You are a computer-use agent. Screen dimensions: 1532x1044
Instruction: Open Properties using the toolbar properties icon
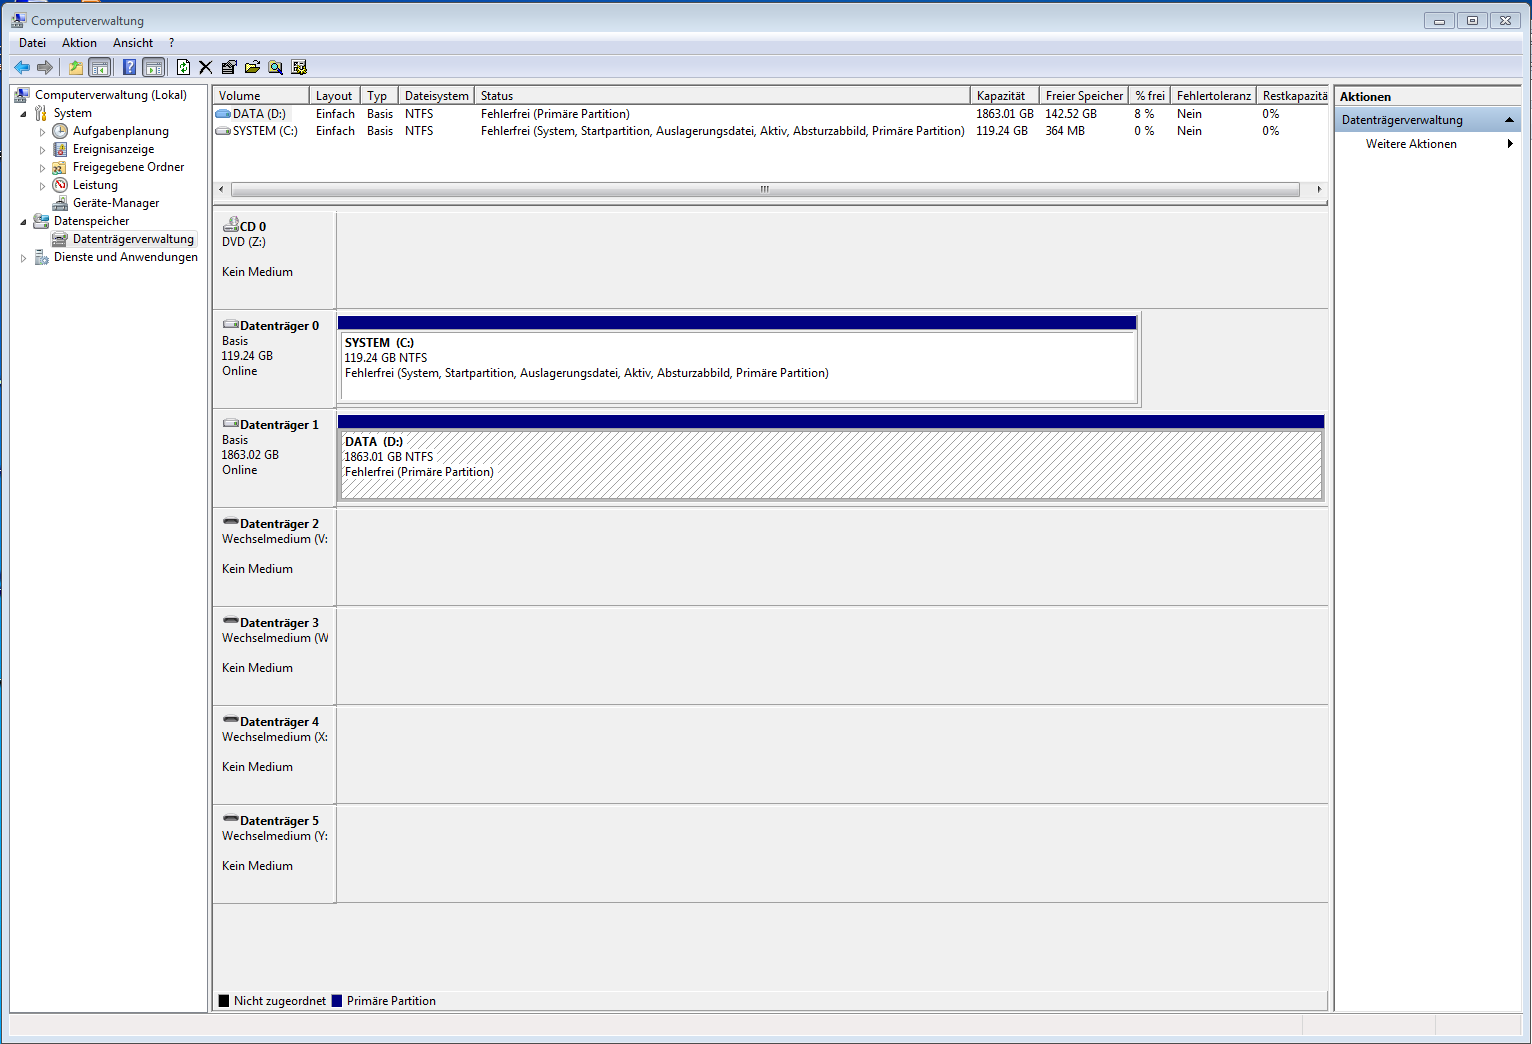(x=229, y=67)
